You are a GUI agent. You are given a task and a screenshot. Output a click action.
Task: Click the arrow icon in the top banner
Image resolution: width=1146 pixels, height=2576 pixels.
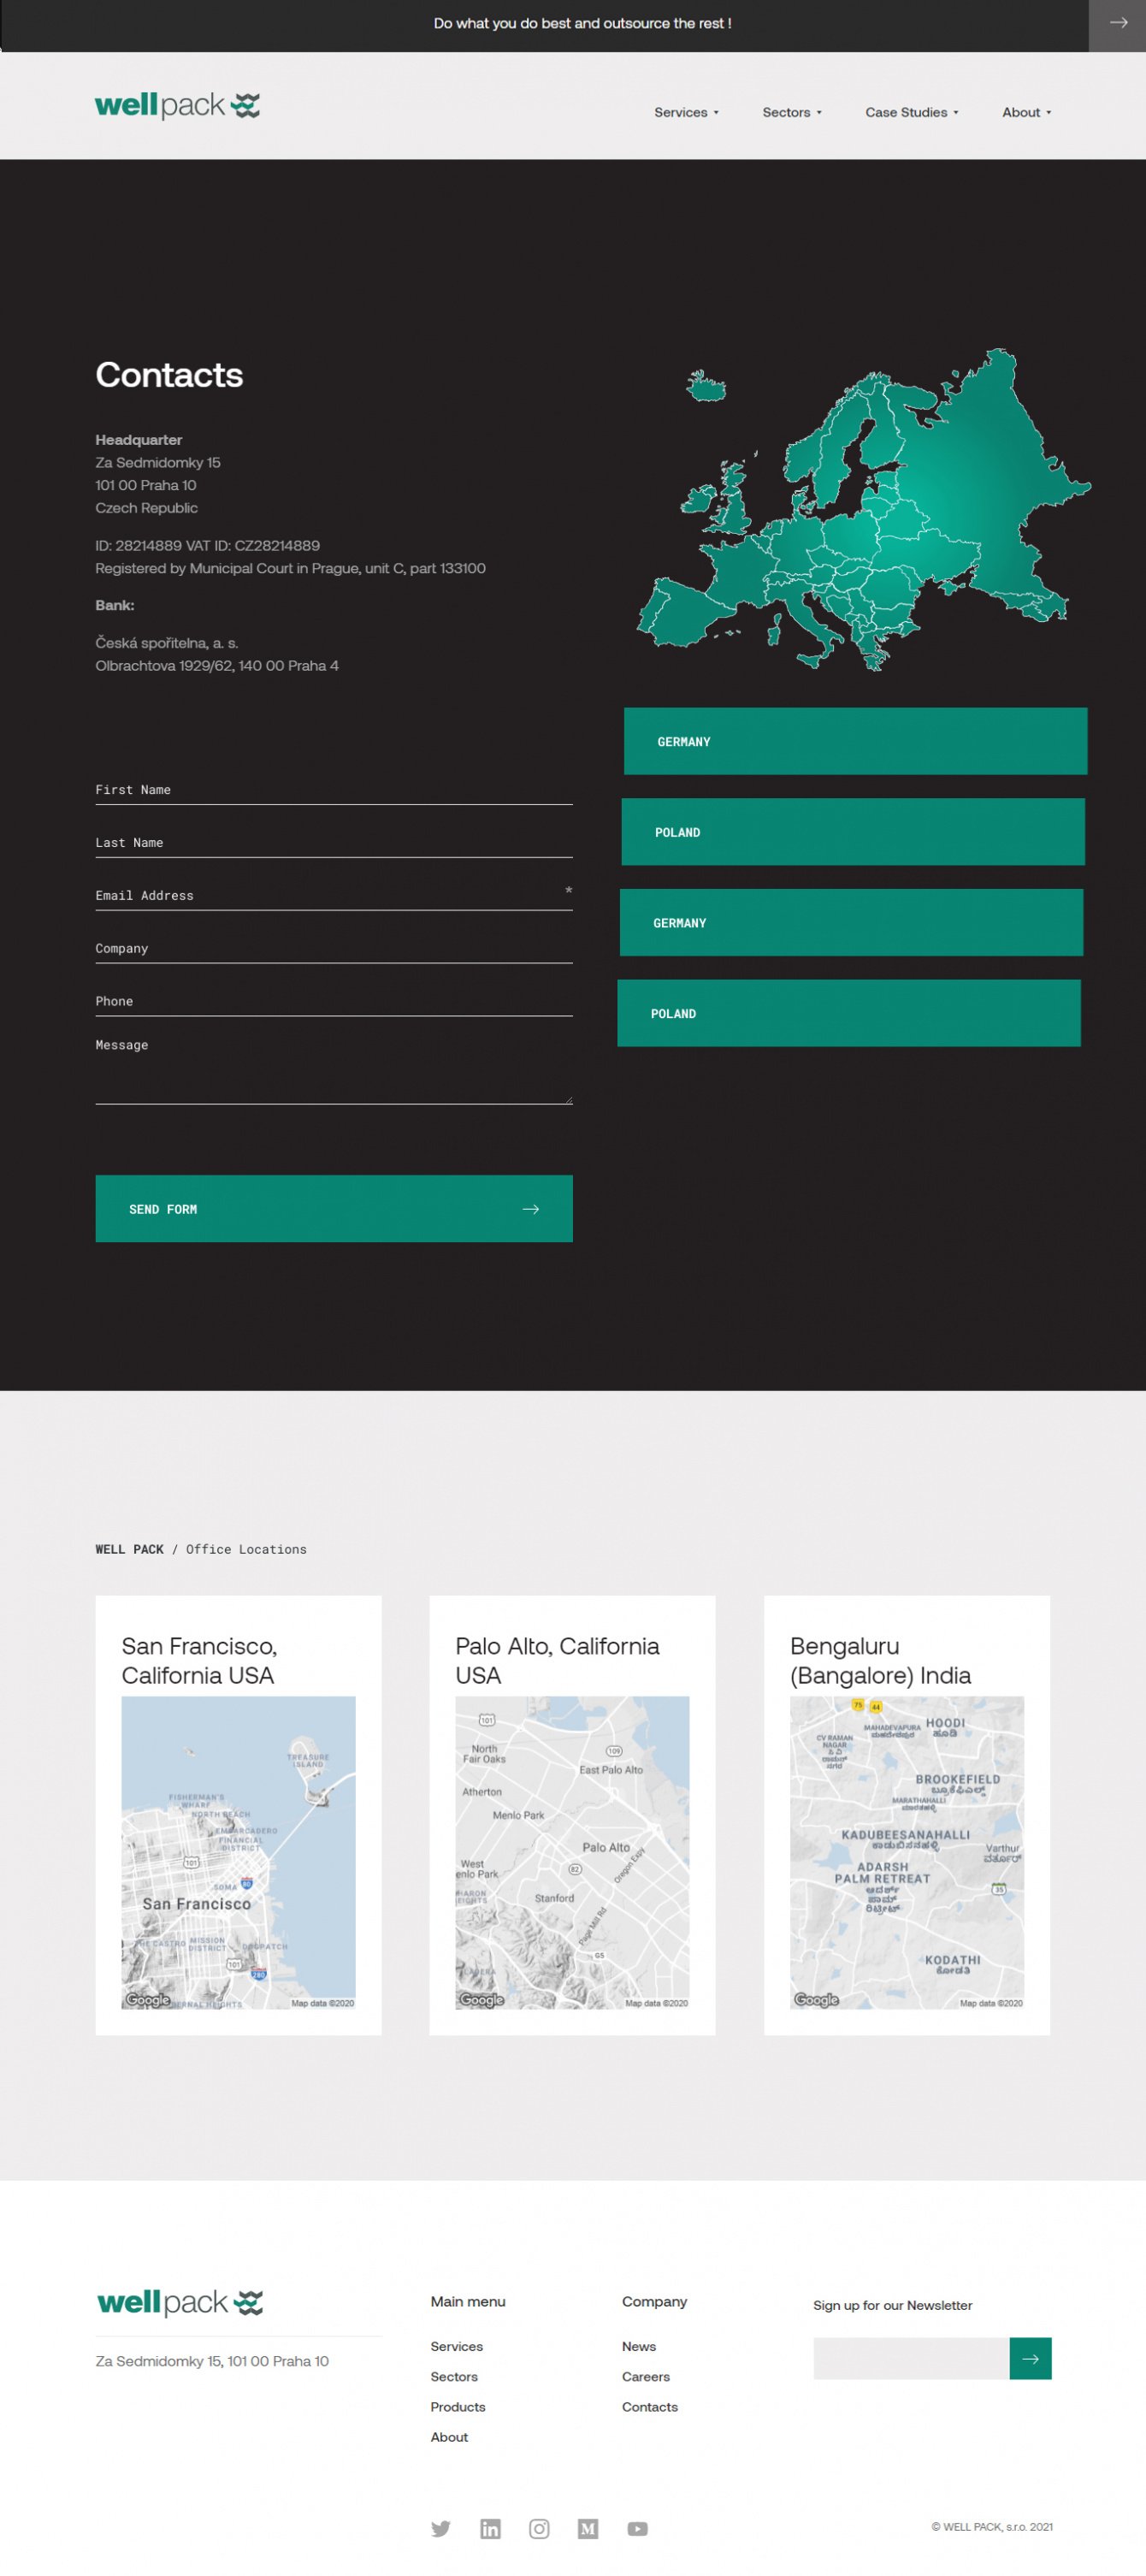click(x=1117, y=23)
